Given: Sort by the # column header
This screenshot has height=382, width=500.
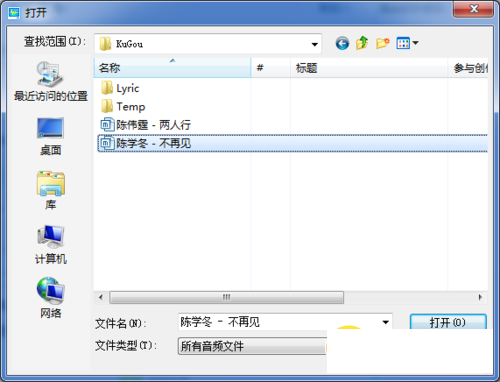Looking at the screenshot, I should pos(271,68).
